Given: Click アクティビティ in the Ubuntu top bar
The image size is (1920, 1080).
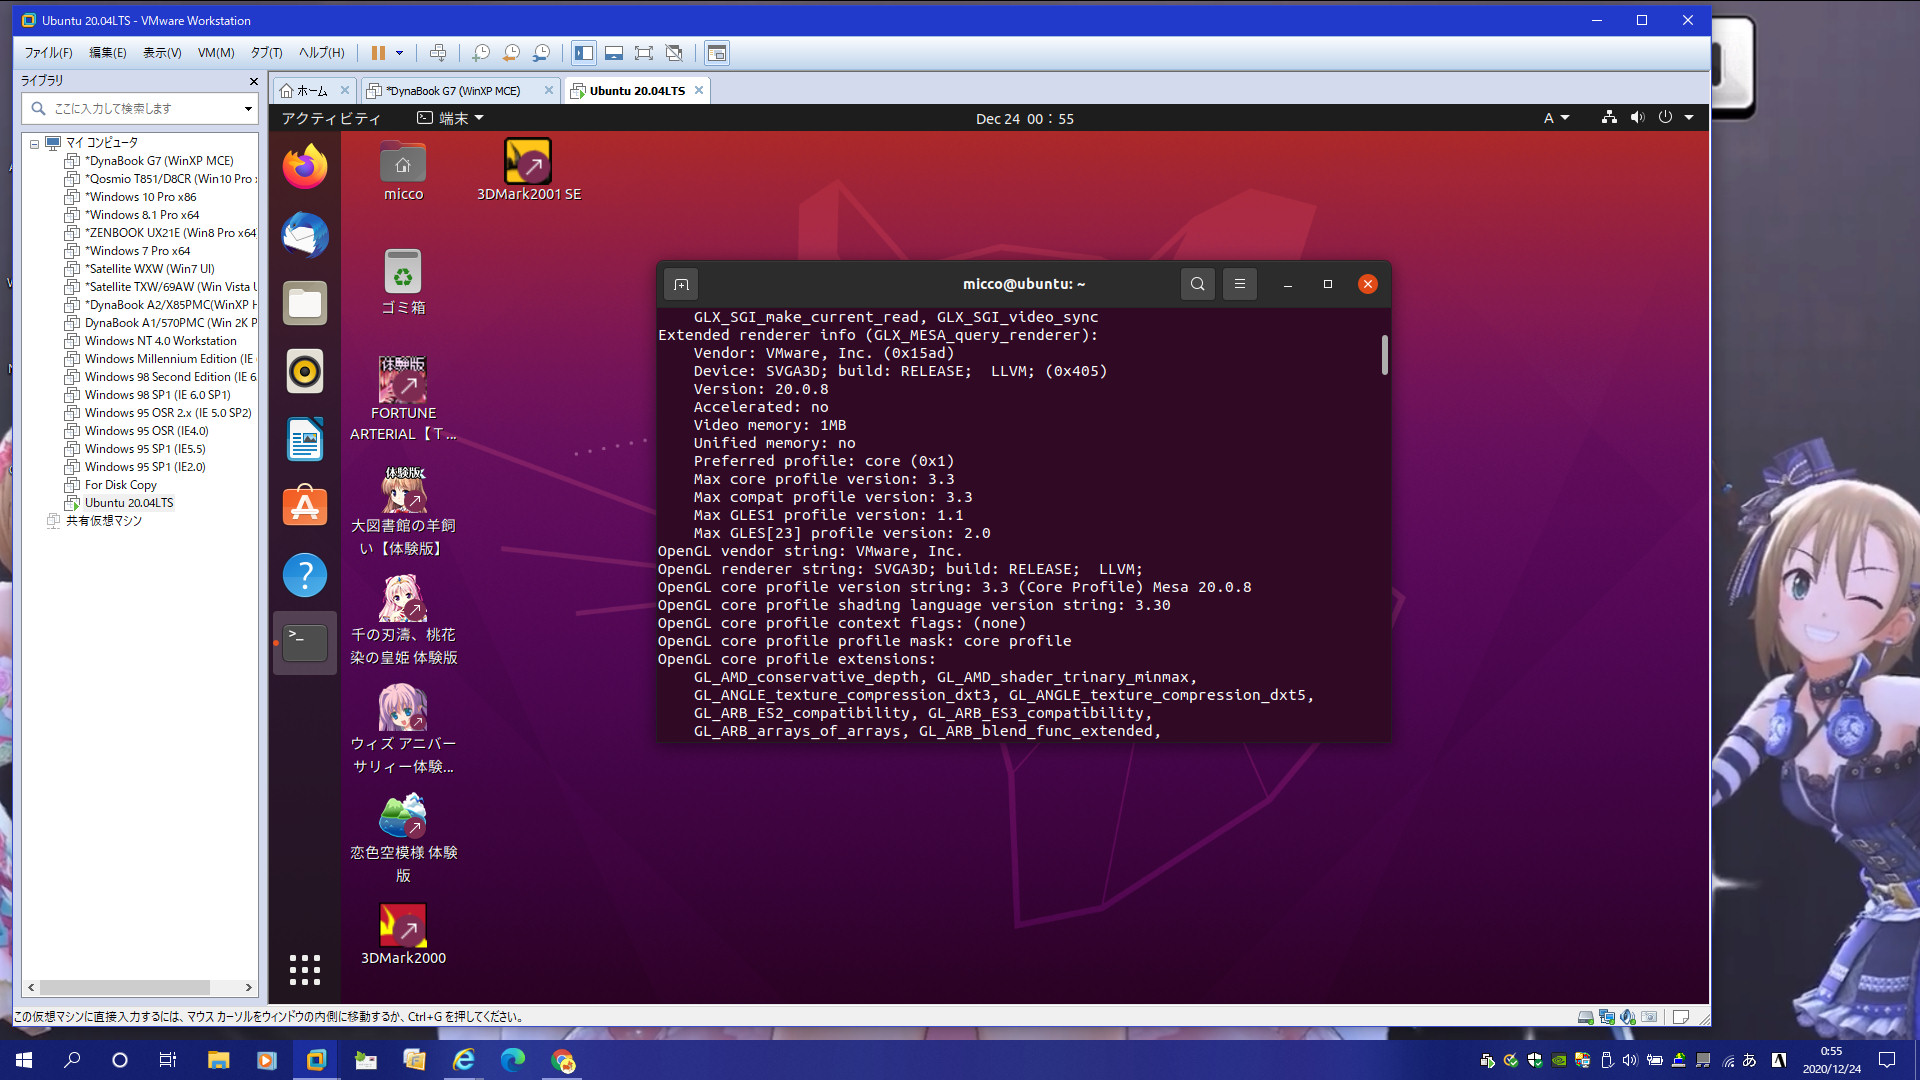Looking at the screenshot, I should 331,119.
